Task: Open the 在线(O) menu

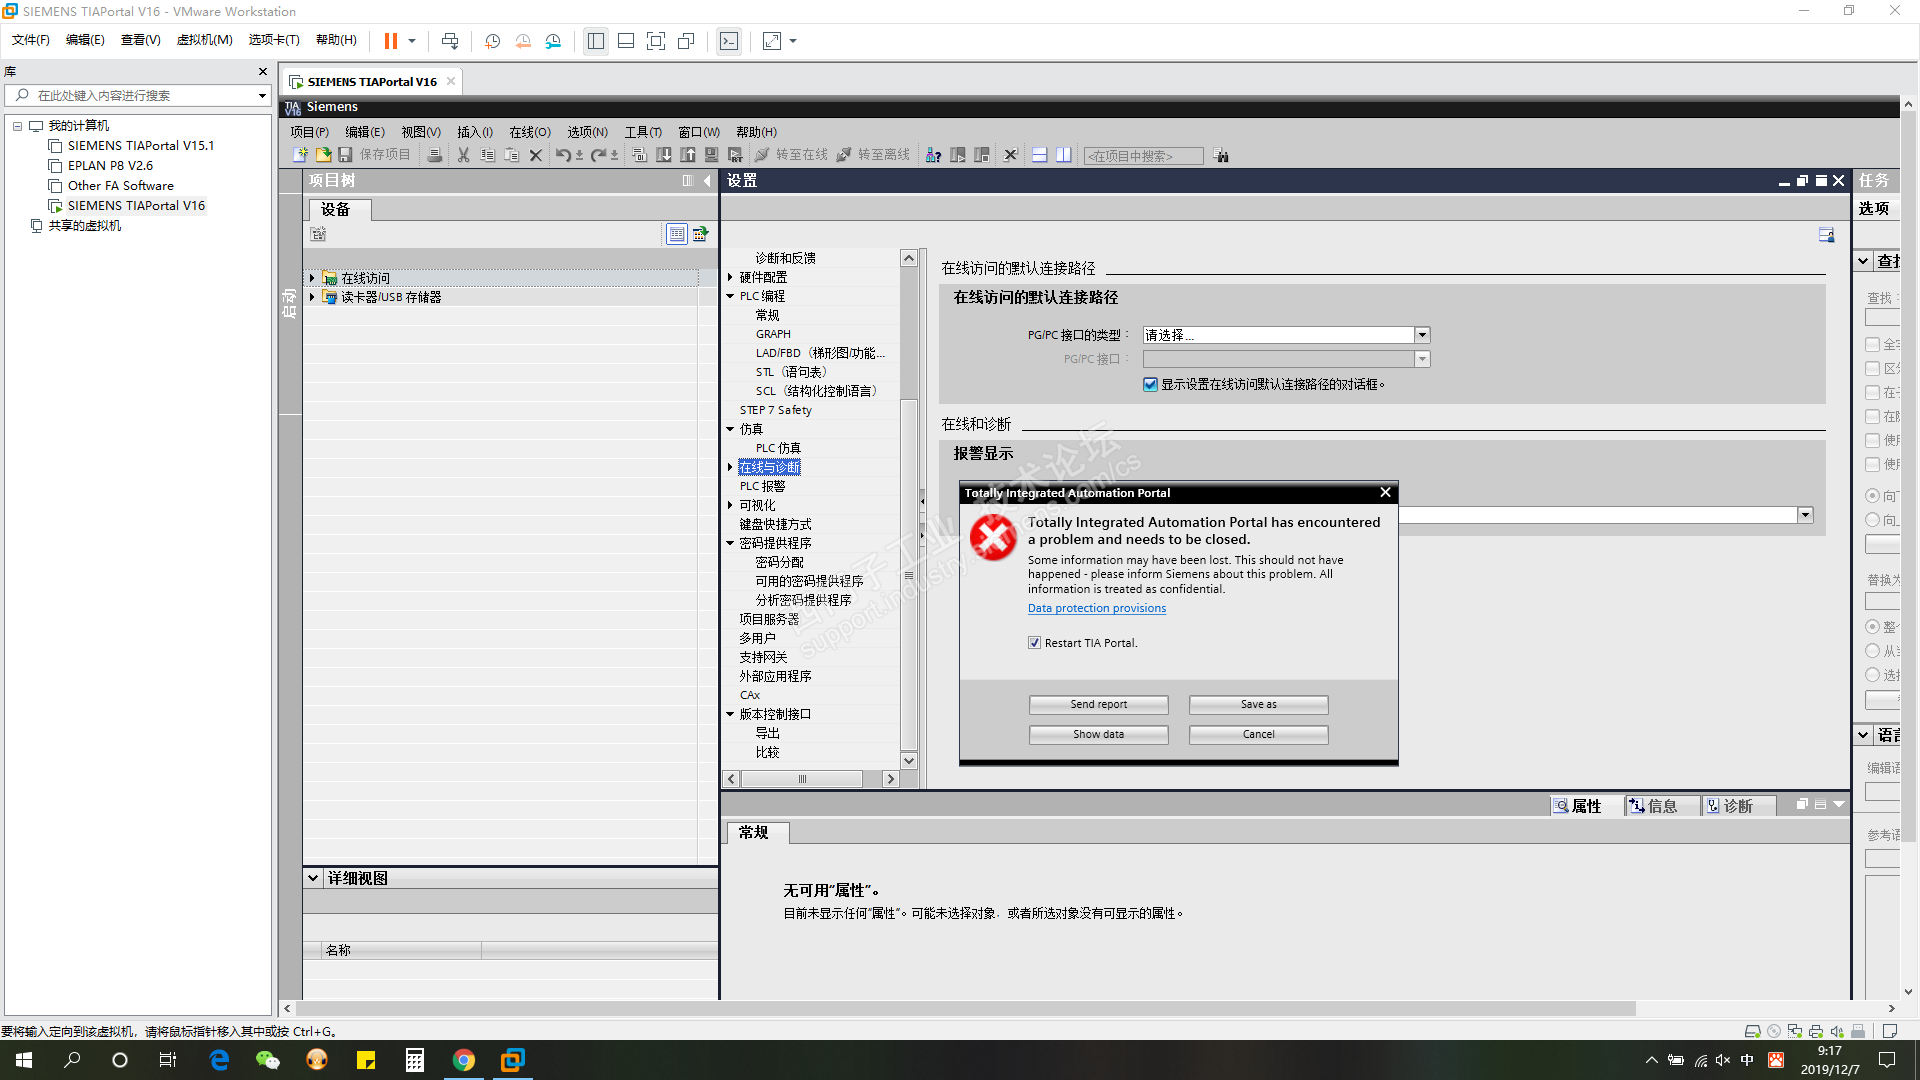Action: pos(529,132)
